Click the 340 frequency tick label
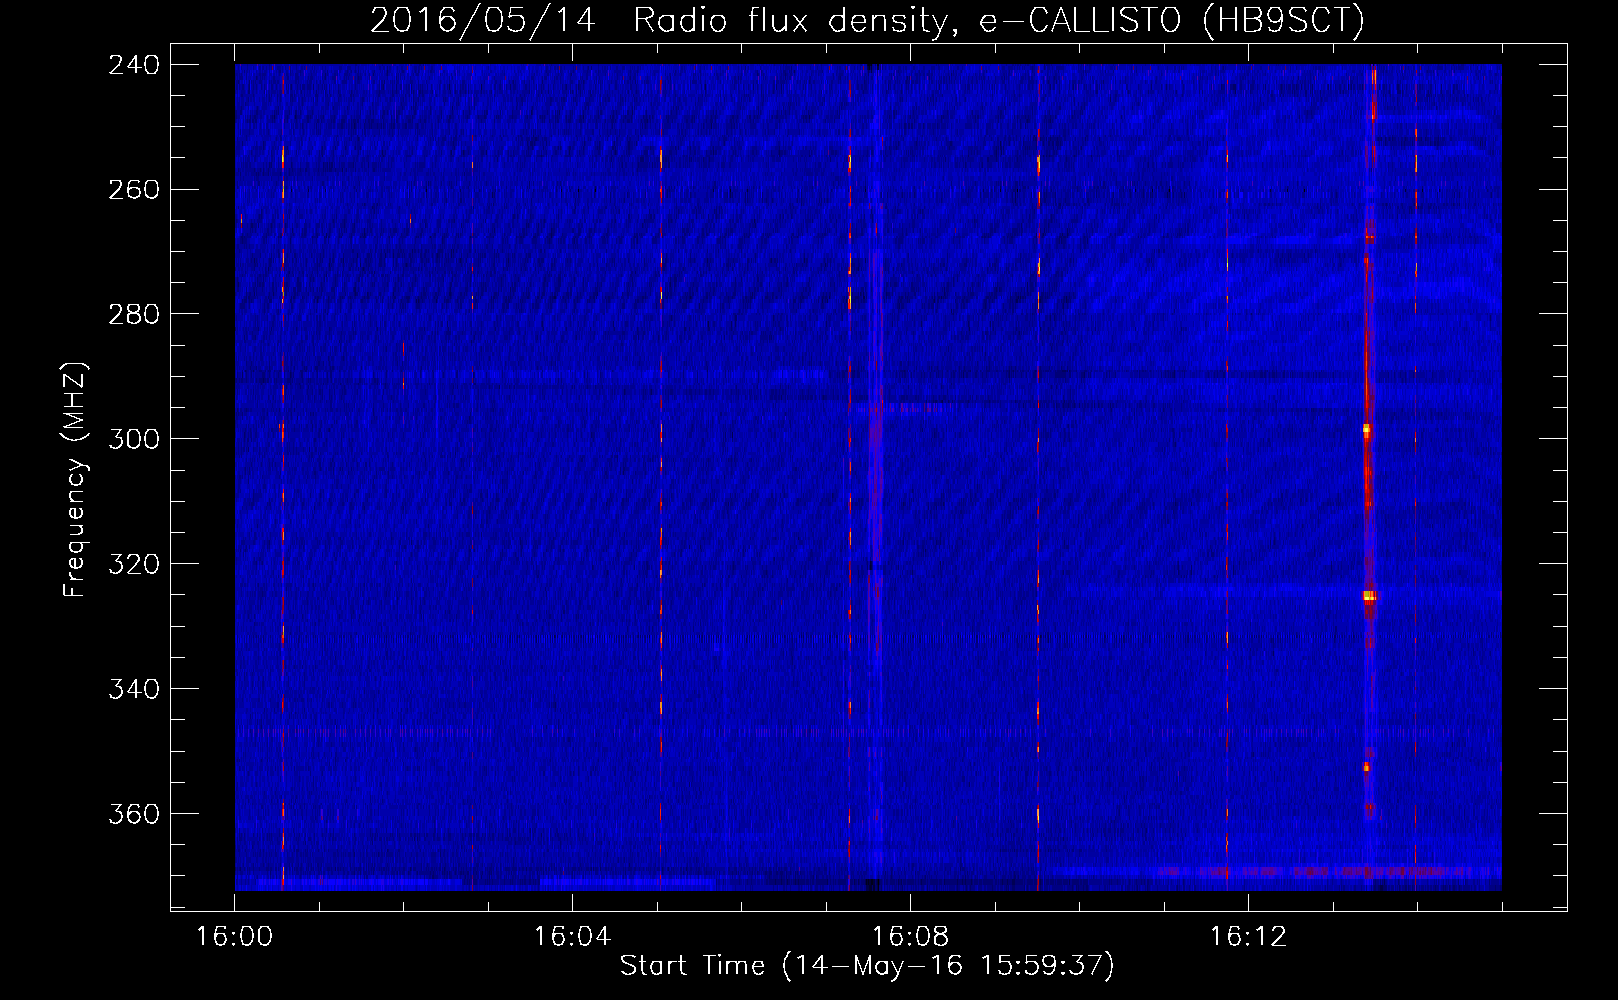This screenshot has height=1000, width=1618. [x=134, y=689]
